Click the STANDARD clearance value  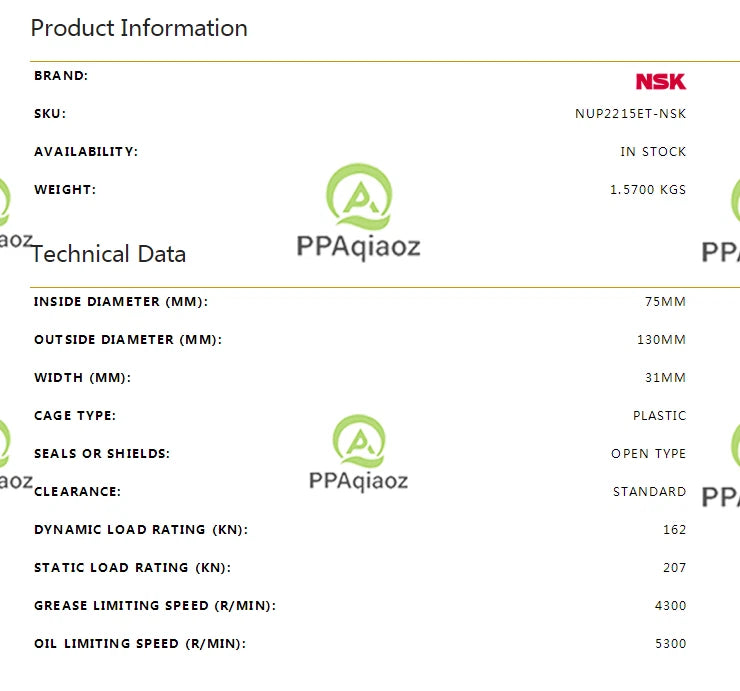(649, 492)
